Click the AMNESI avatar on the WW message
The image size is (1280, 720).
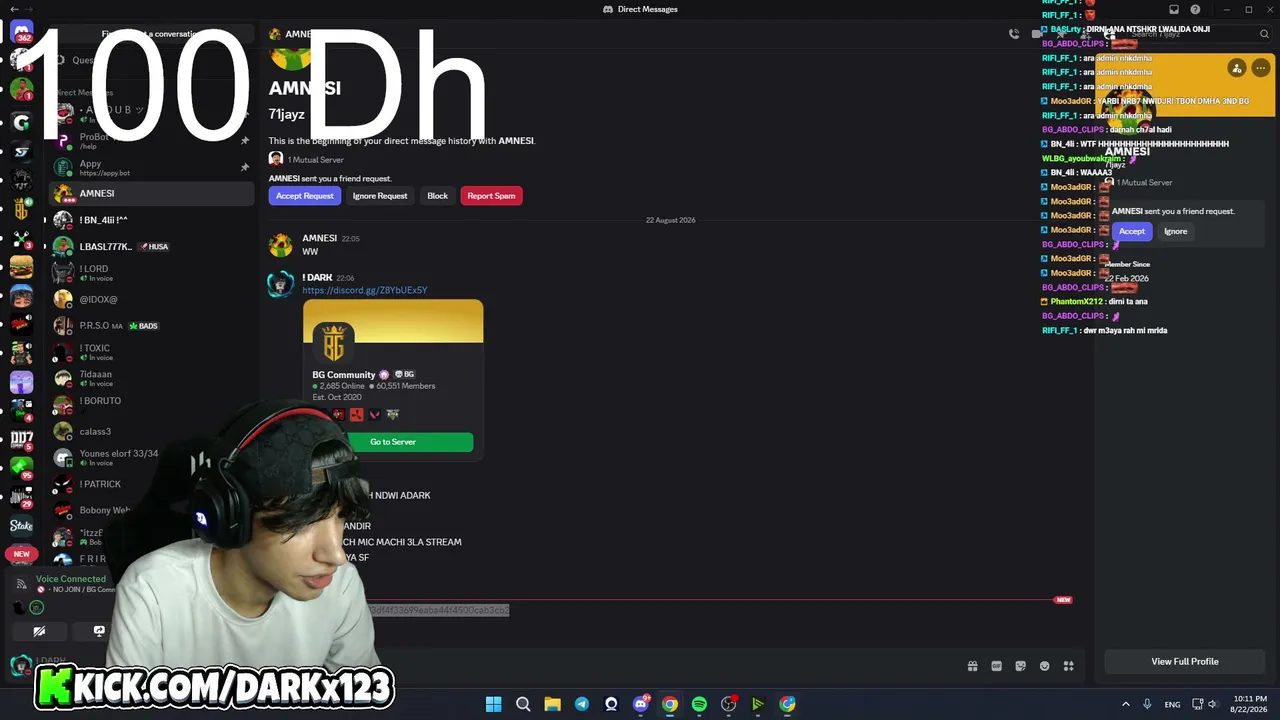pyautogui.click(x=281, y=245)
